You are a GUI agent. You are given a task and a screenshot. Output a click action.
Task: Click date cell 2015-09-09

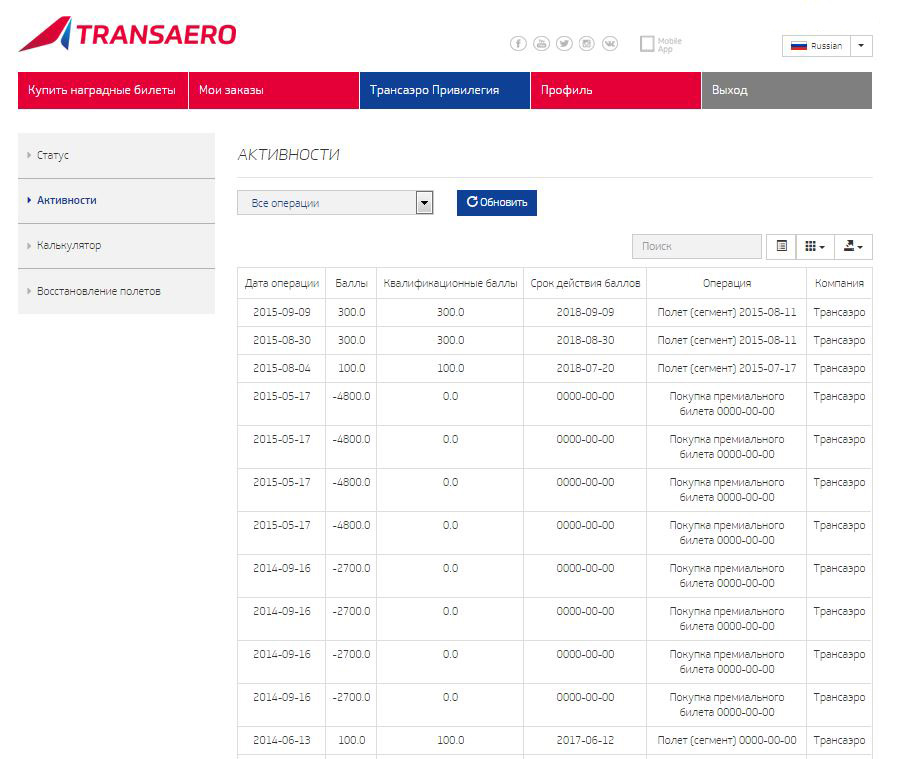(x=282, y=312)
